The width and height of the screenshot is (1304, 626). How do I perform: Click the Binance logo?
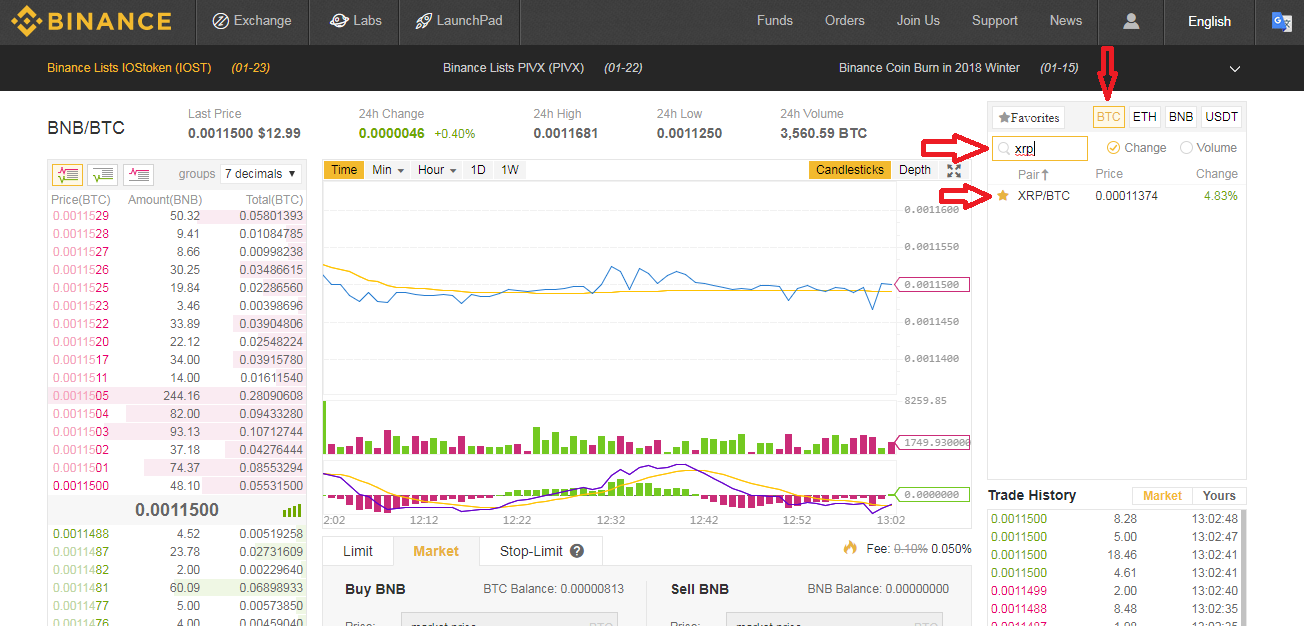tap(91, 20)
